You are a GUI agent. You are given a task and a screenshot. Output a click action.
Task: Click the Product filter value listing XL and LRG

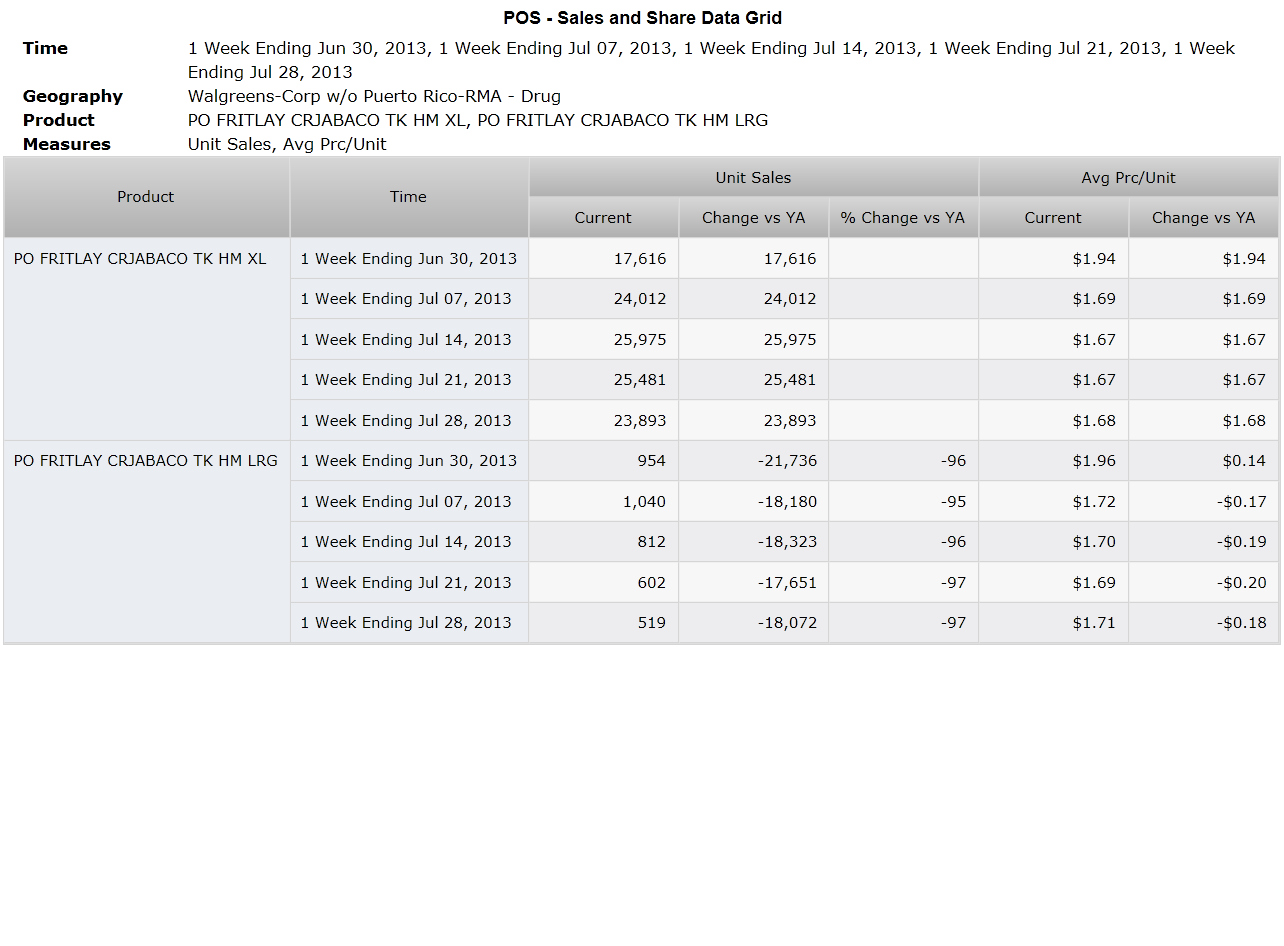click(478, 120)
